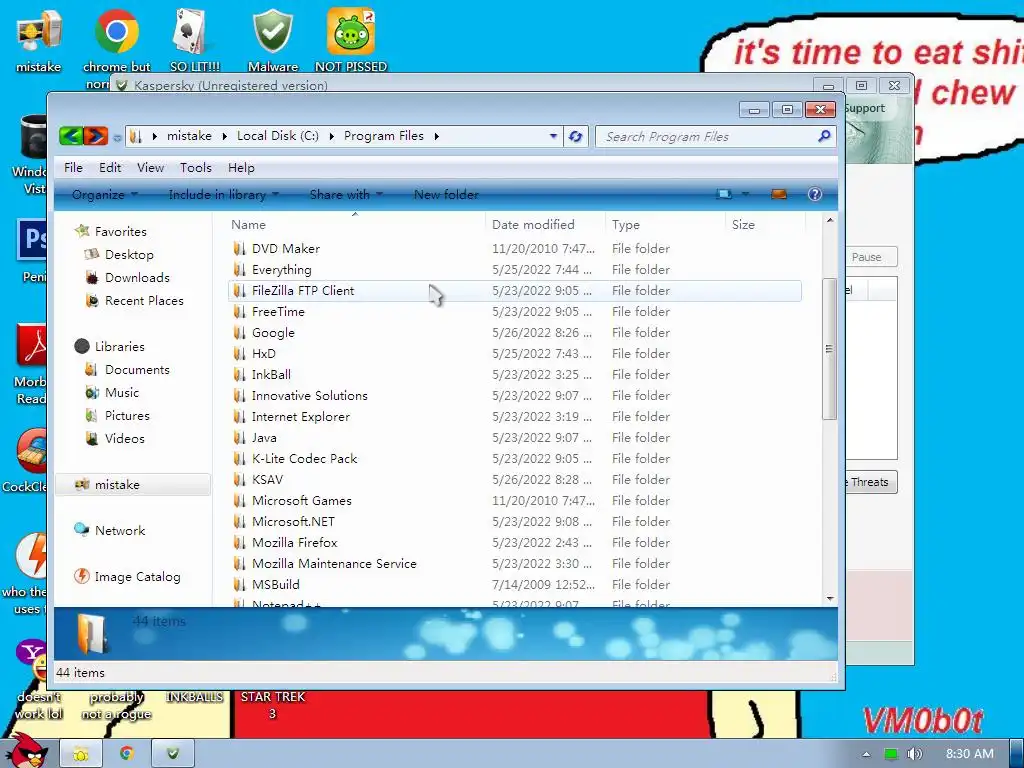
Task: Click the green tray status icon
Action: 891,754
